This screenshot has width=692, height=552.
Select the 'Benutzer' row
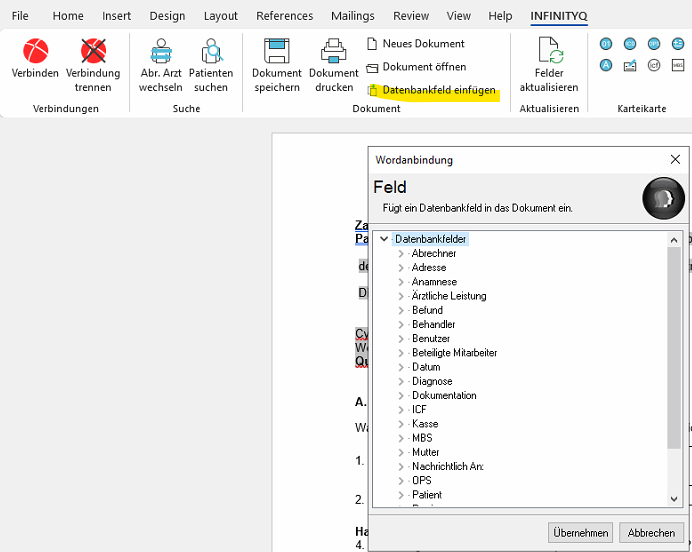tap(431, 339)
